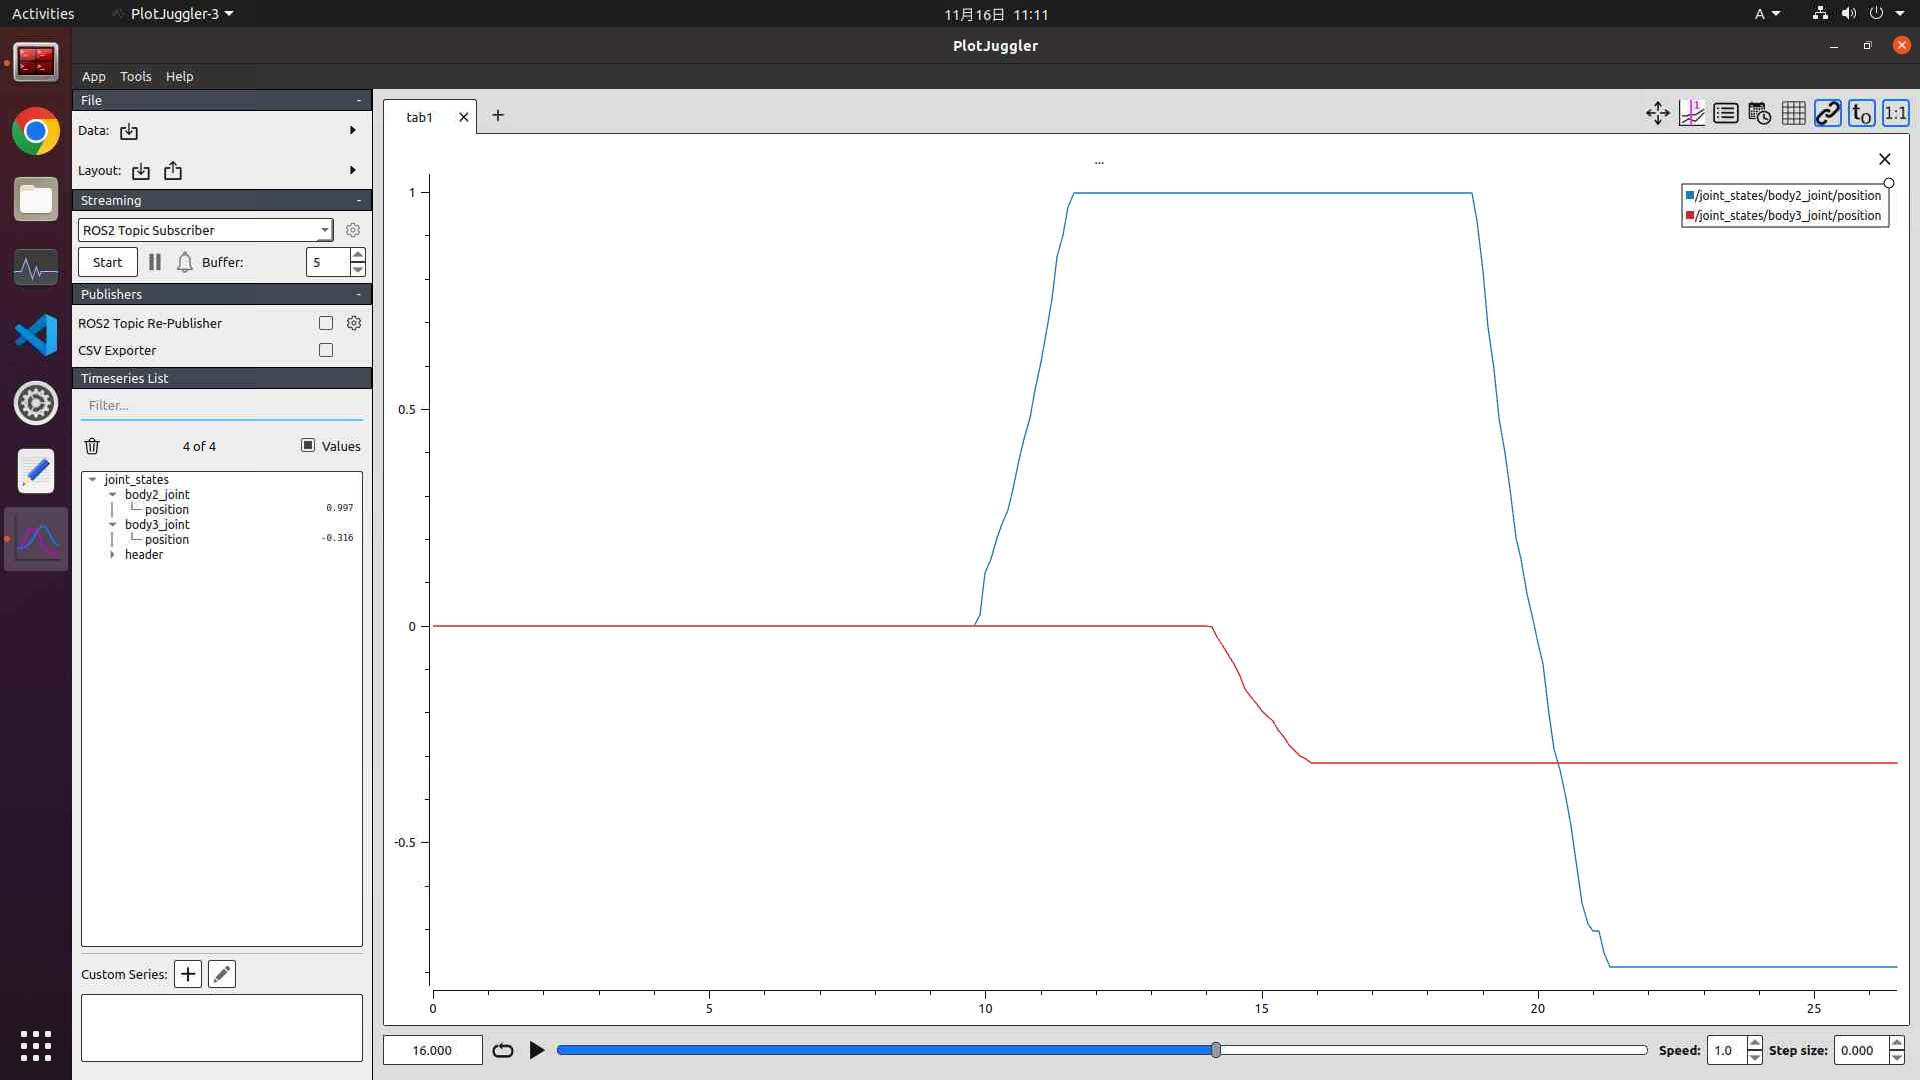Open the Tools menu
Screen dimensions: 1920x1080
tap(135, 76)
